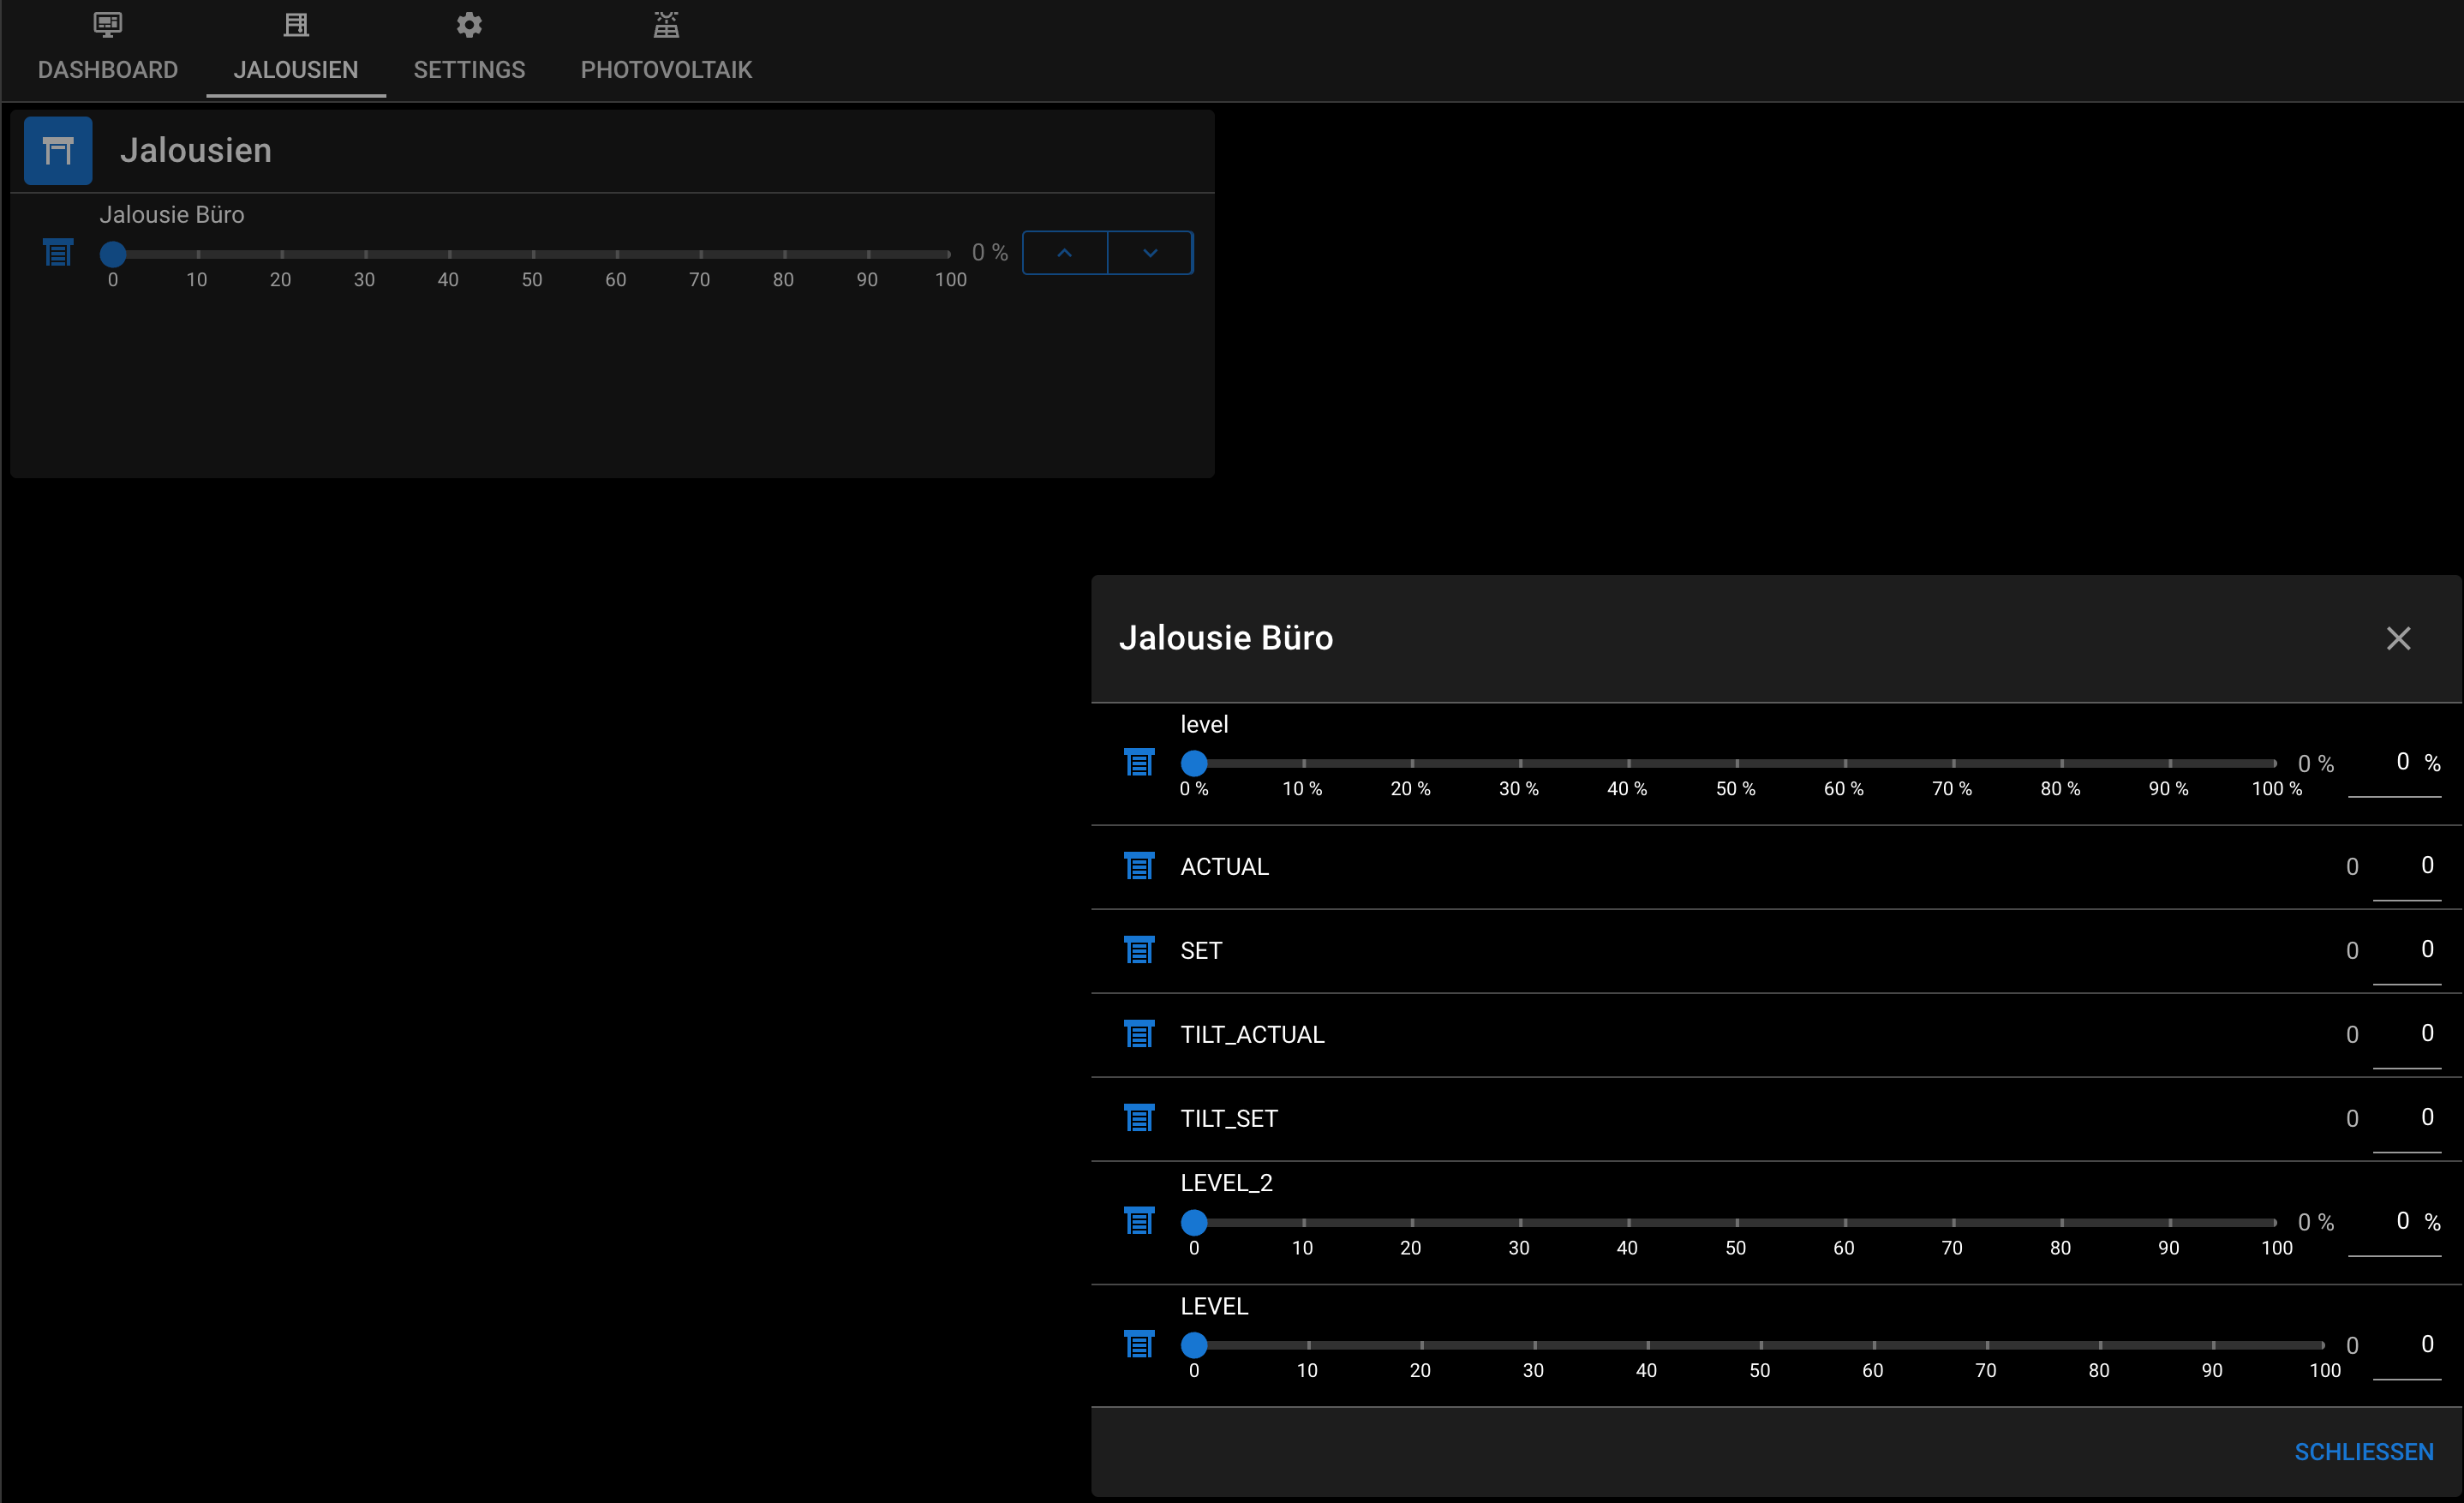The height and width of the screenshot is (1503, 2464).
Task: Click the blind icon next to SET
Action: [x=1139, y=950]
